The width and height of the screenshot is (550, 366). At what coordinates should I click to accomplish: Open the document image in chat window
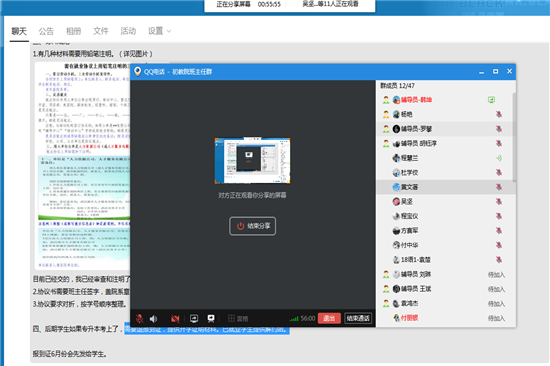(x=82, y=166)
